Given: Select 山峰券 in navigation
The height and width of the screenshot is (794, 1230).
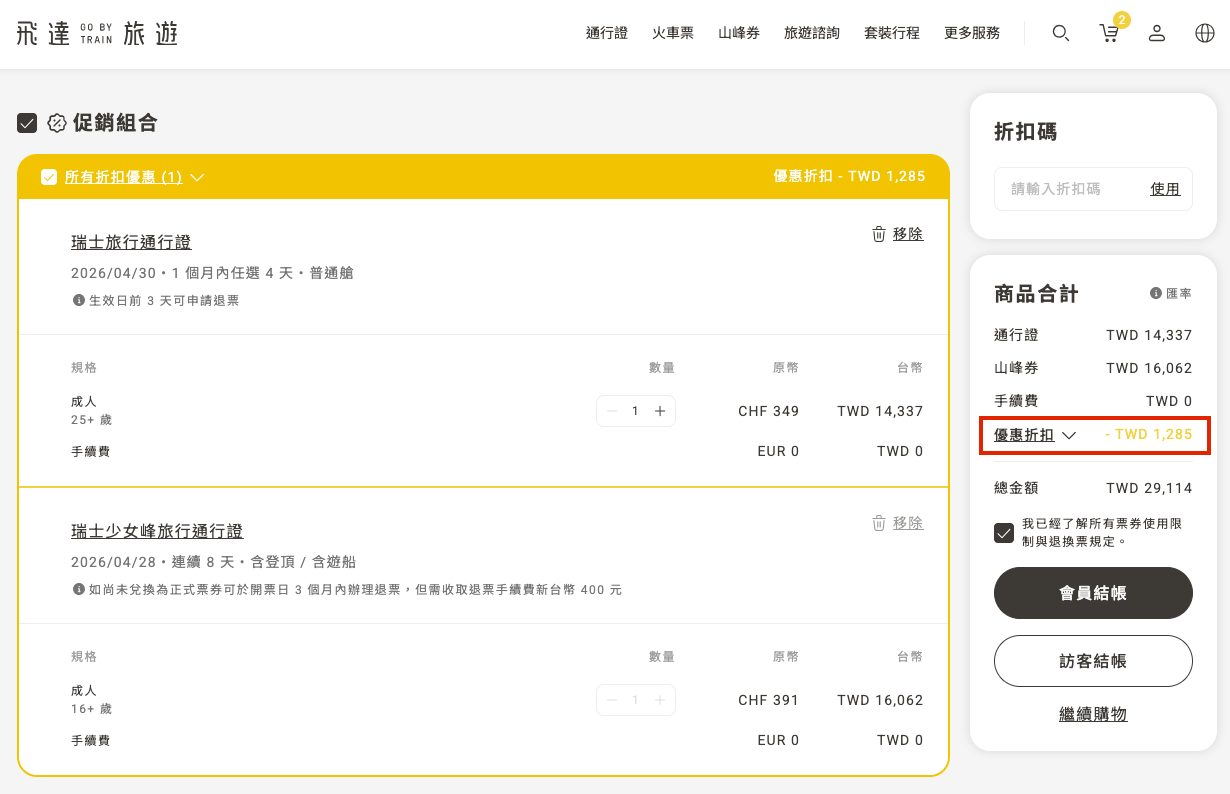Looking at the screenshot, I should point(739,33).
